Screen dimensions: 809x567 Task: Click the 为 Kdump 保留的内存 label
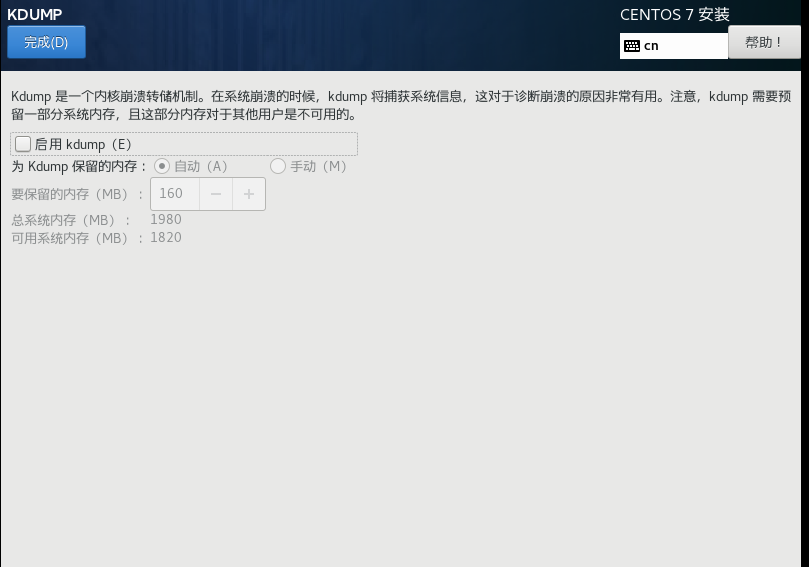79,166
